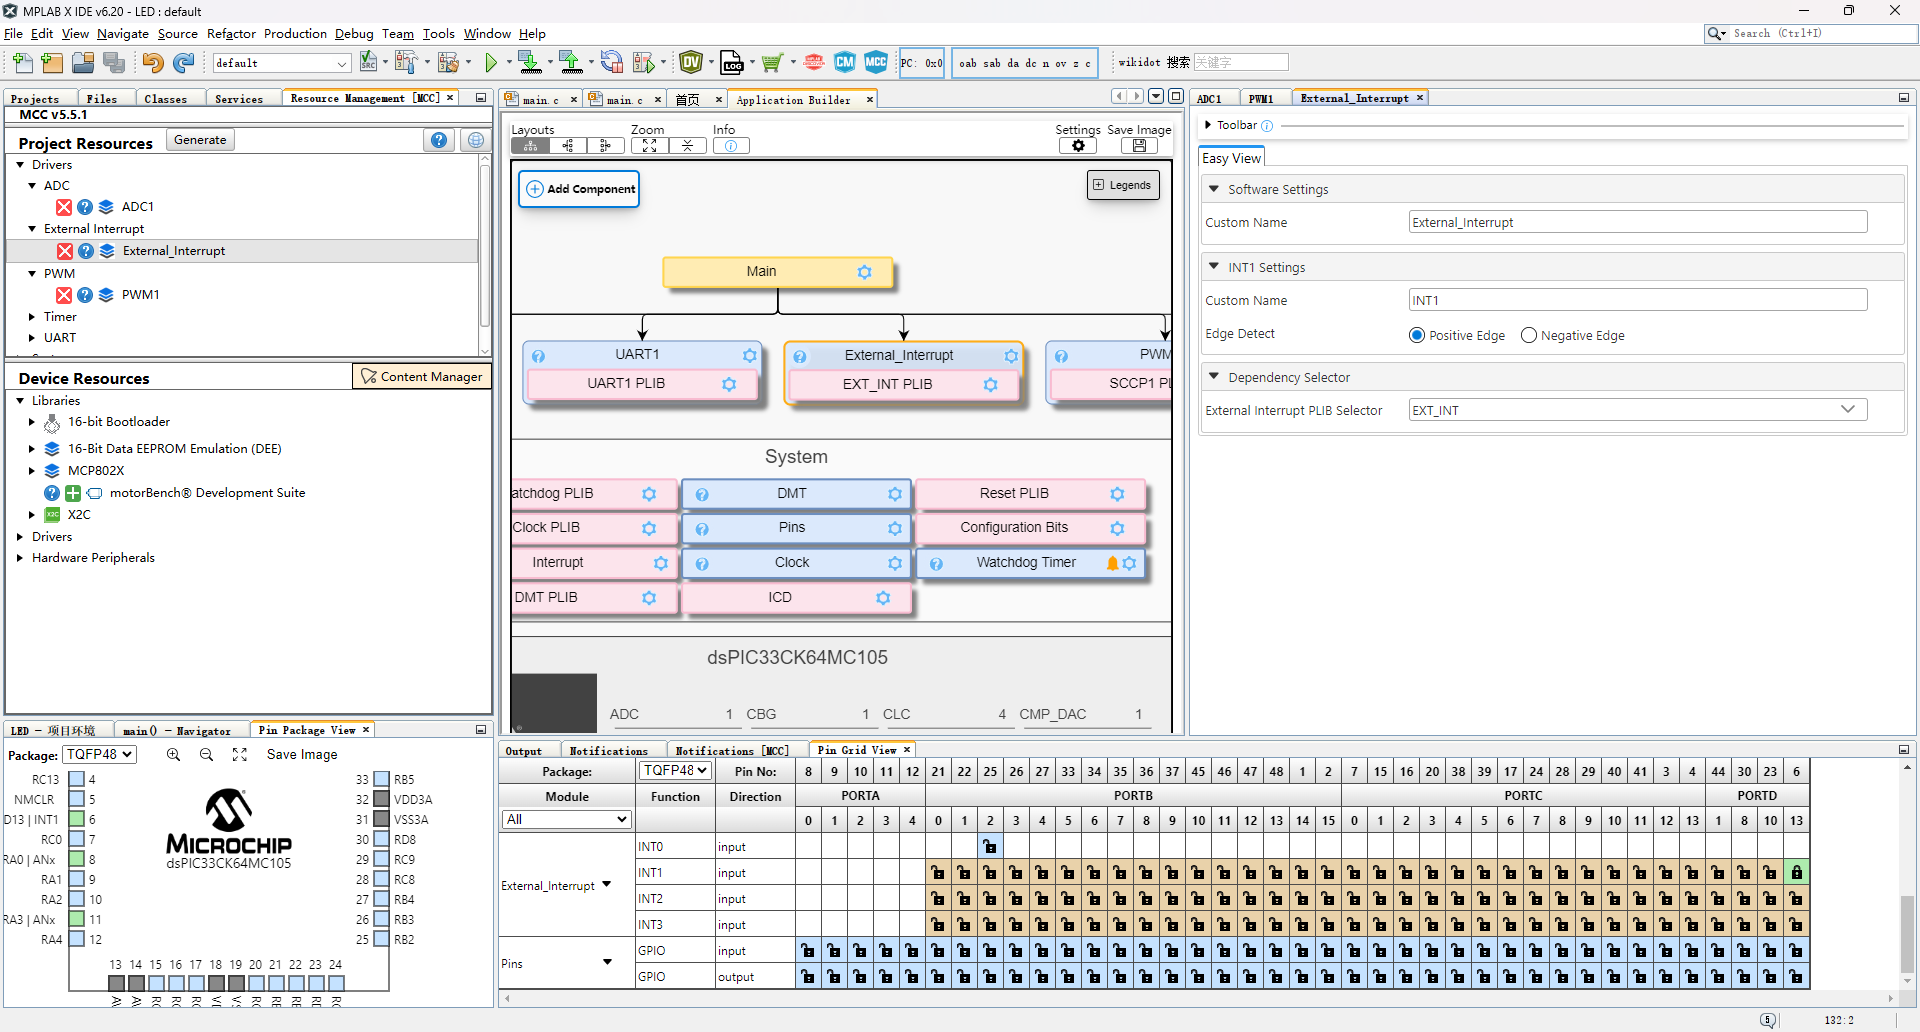Launch the MCC toolbar icon
Image resolution: width=1920 pixels, height=1032 pixels.
coord(876,63)
